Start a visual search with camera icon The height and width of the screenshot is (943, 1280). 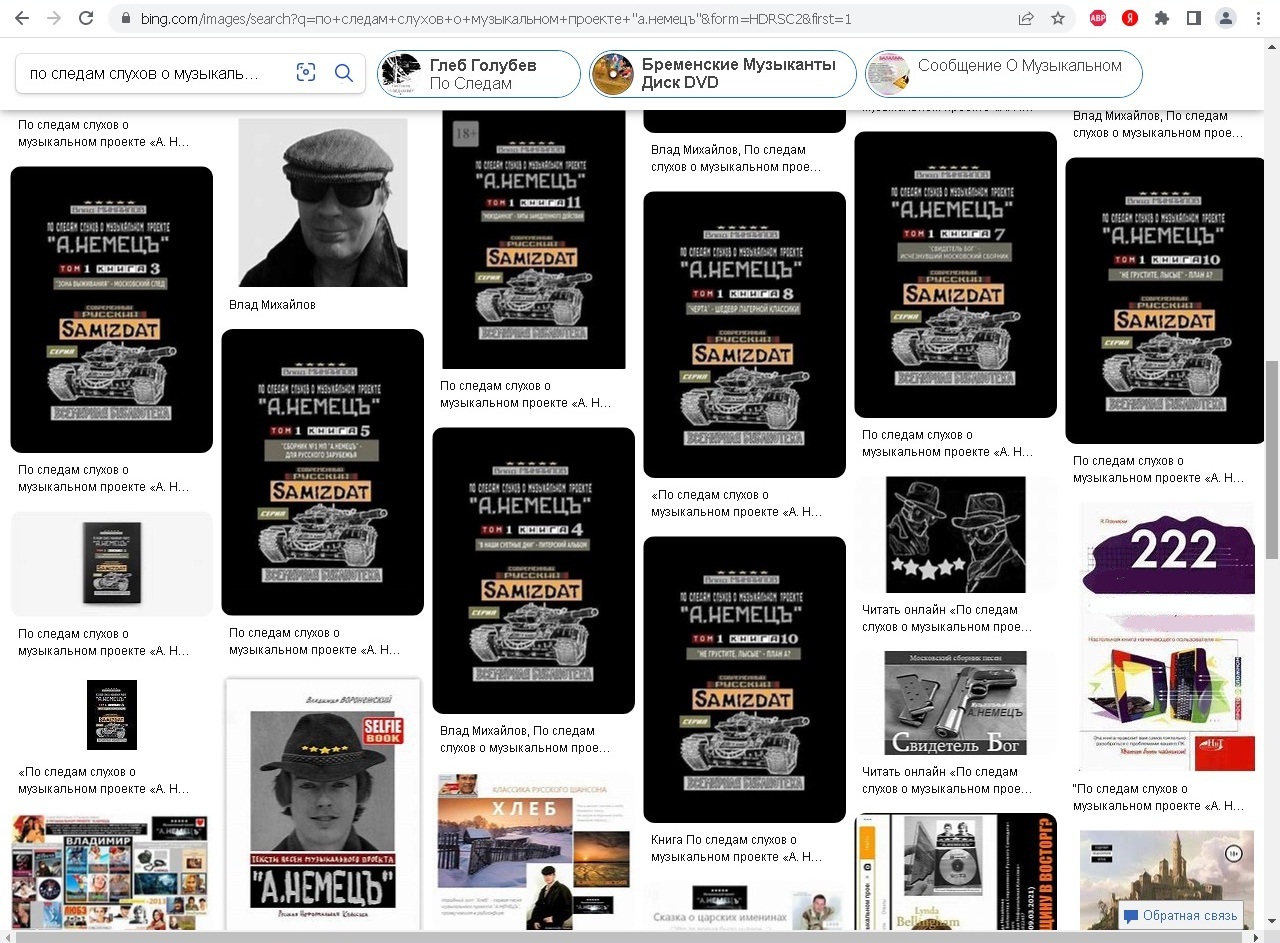coord(306,73)
